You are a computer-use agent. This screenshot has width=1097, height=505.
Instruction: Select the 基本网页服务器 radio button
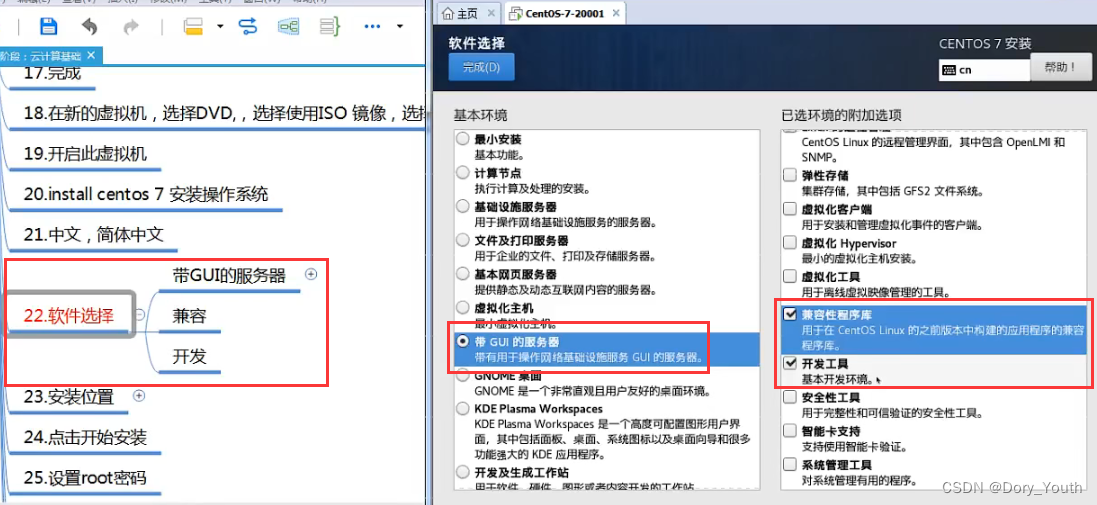tap(462, 273)
